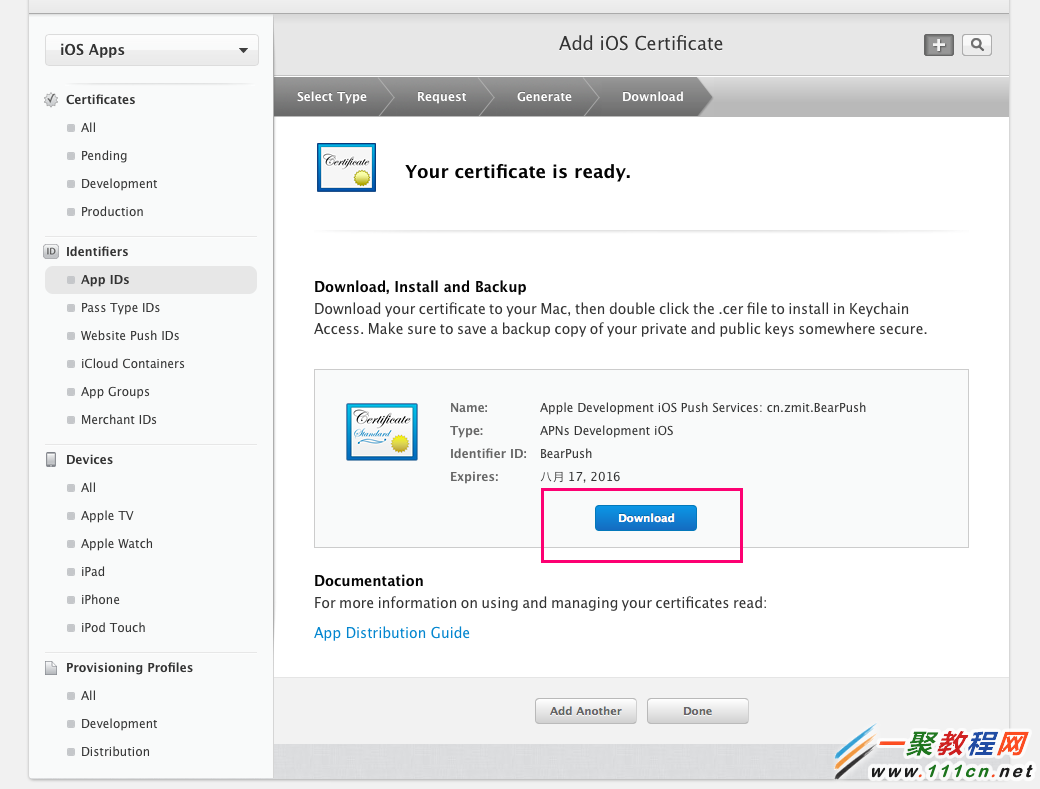Go to the Select Type step

coord(331,97)
